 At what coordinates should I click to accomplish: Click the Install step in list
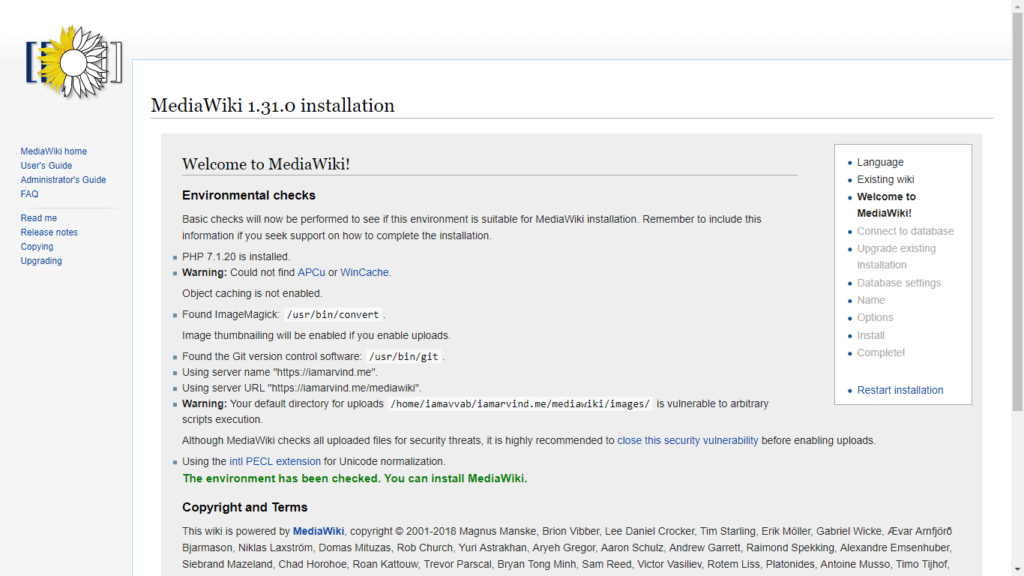pyautogui.click(x=871, y=335)
